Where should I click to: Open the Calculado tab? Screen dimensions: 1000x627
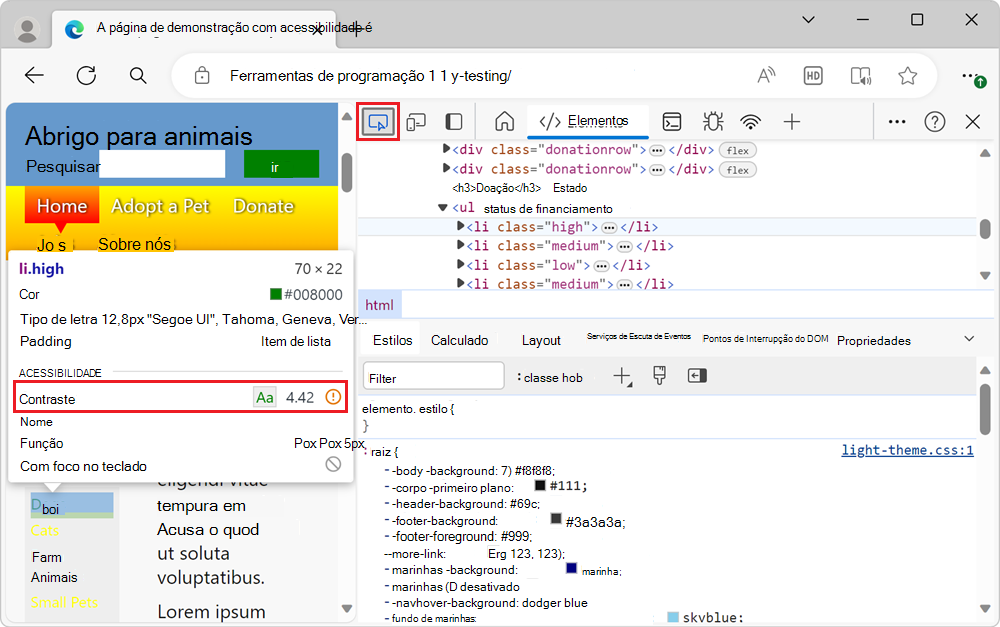click(460, 341)
